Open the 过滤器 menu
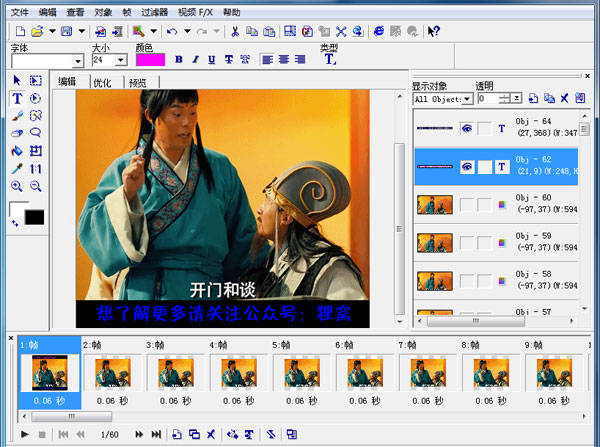The height and width of the screenshot is (447, 600). point(155,12)
